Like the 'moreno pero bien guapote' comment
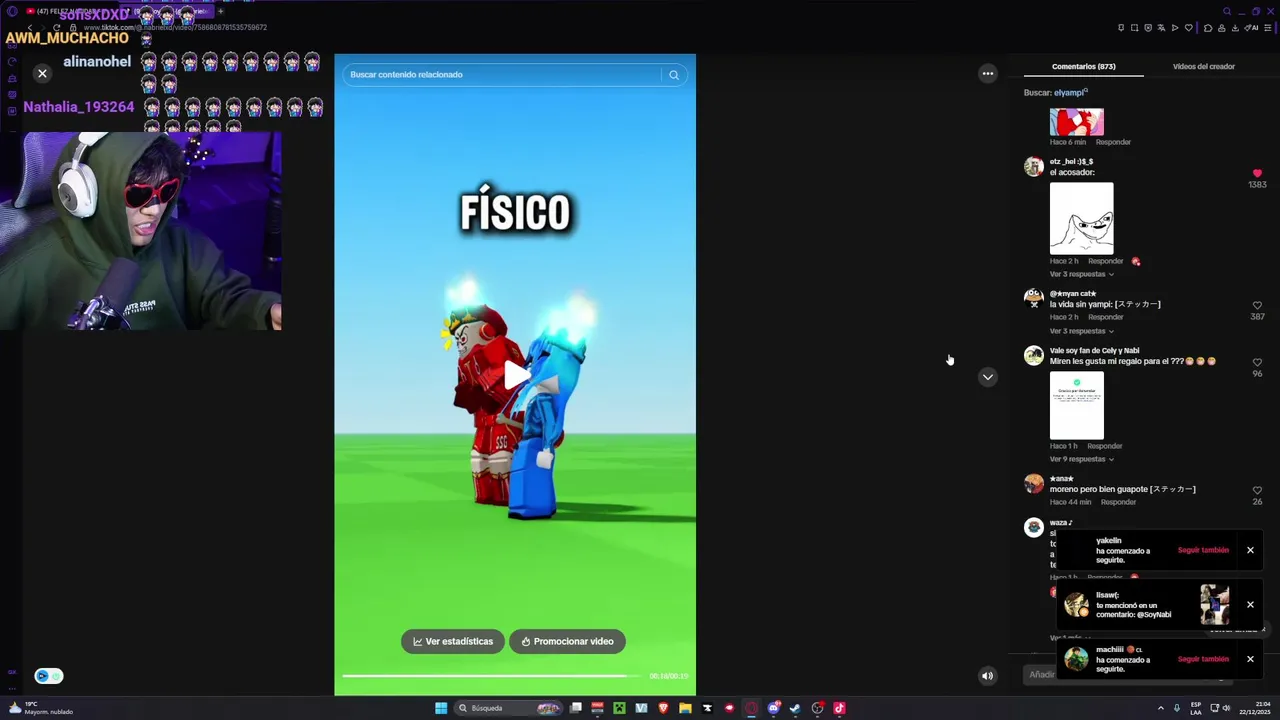 1257,490
